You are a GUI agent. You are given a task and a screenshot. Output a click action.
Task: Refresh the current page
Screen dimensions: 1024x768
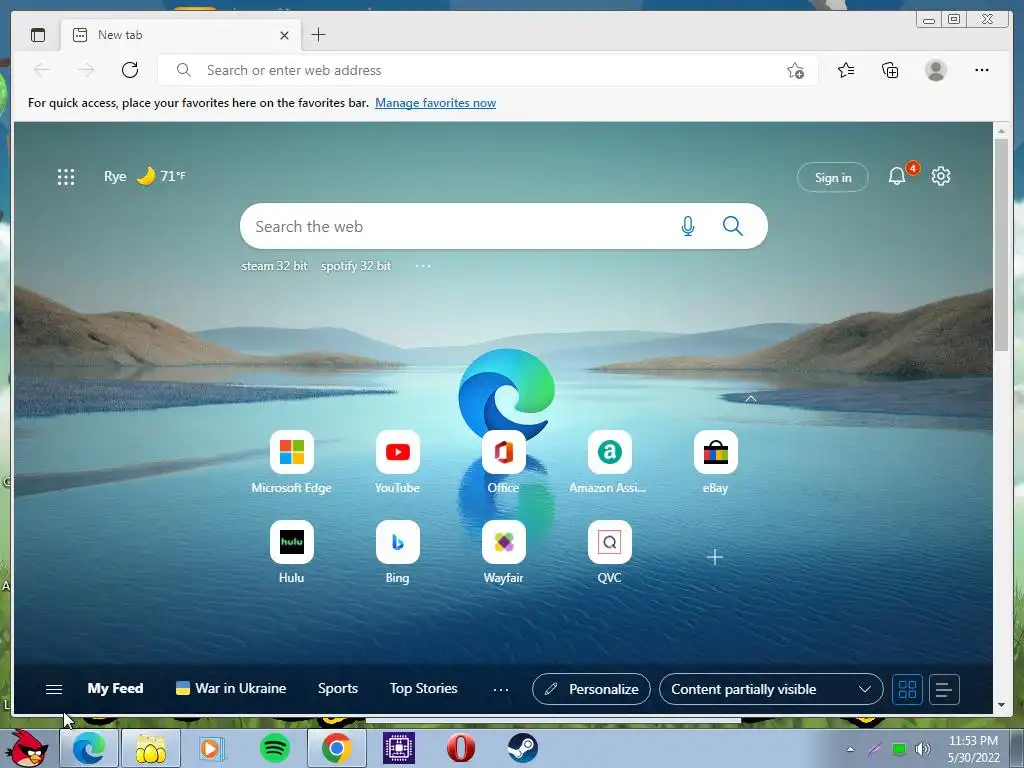[130, 70]
